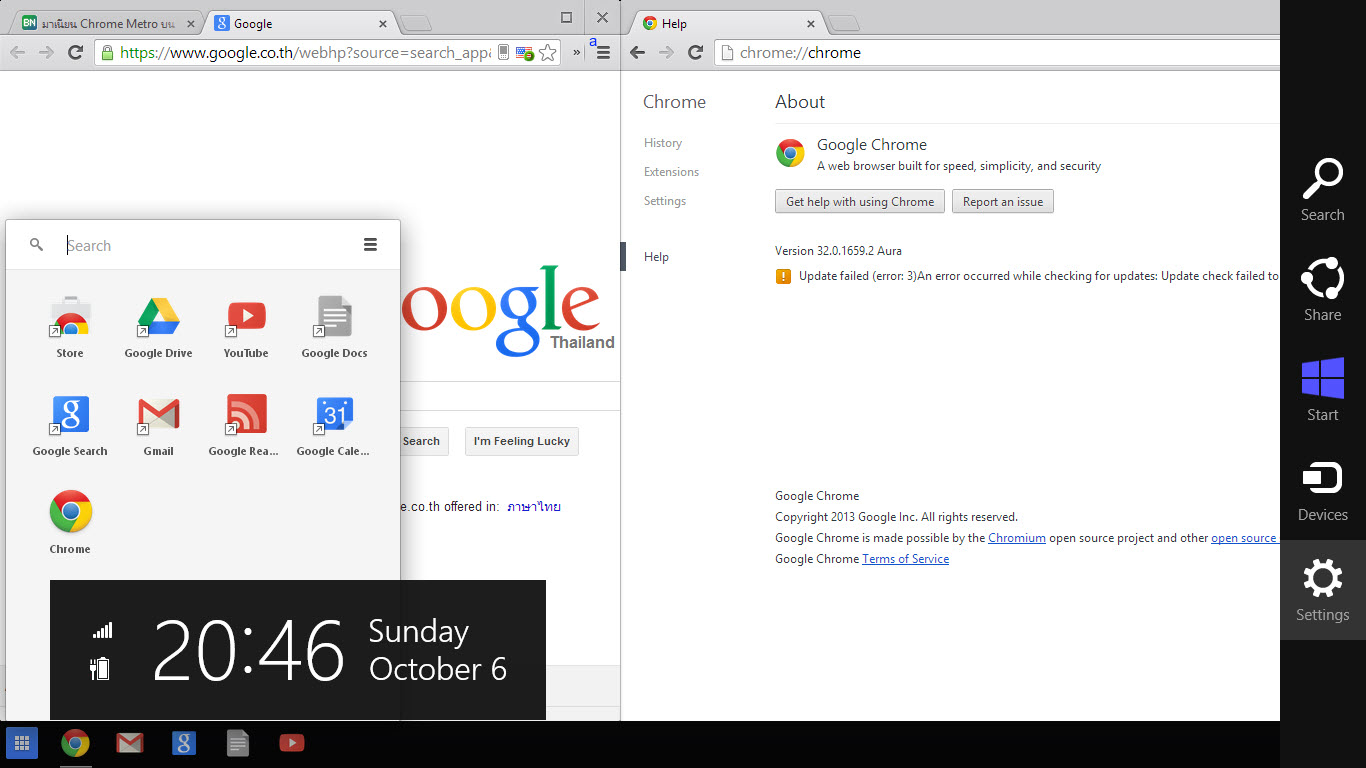1366x768 pixels.
Task: Open Extensions in Chrome sidebar
Action: coord(671,172)
